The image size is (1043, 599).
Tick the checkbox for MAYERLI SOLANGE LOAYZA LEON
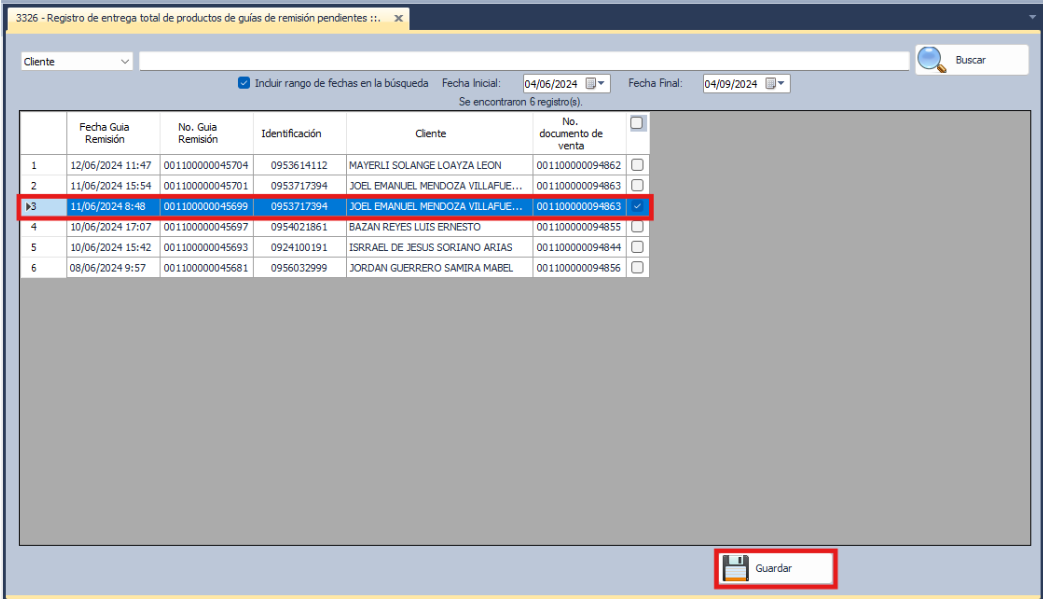click(x=637, y=165)
